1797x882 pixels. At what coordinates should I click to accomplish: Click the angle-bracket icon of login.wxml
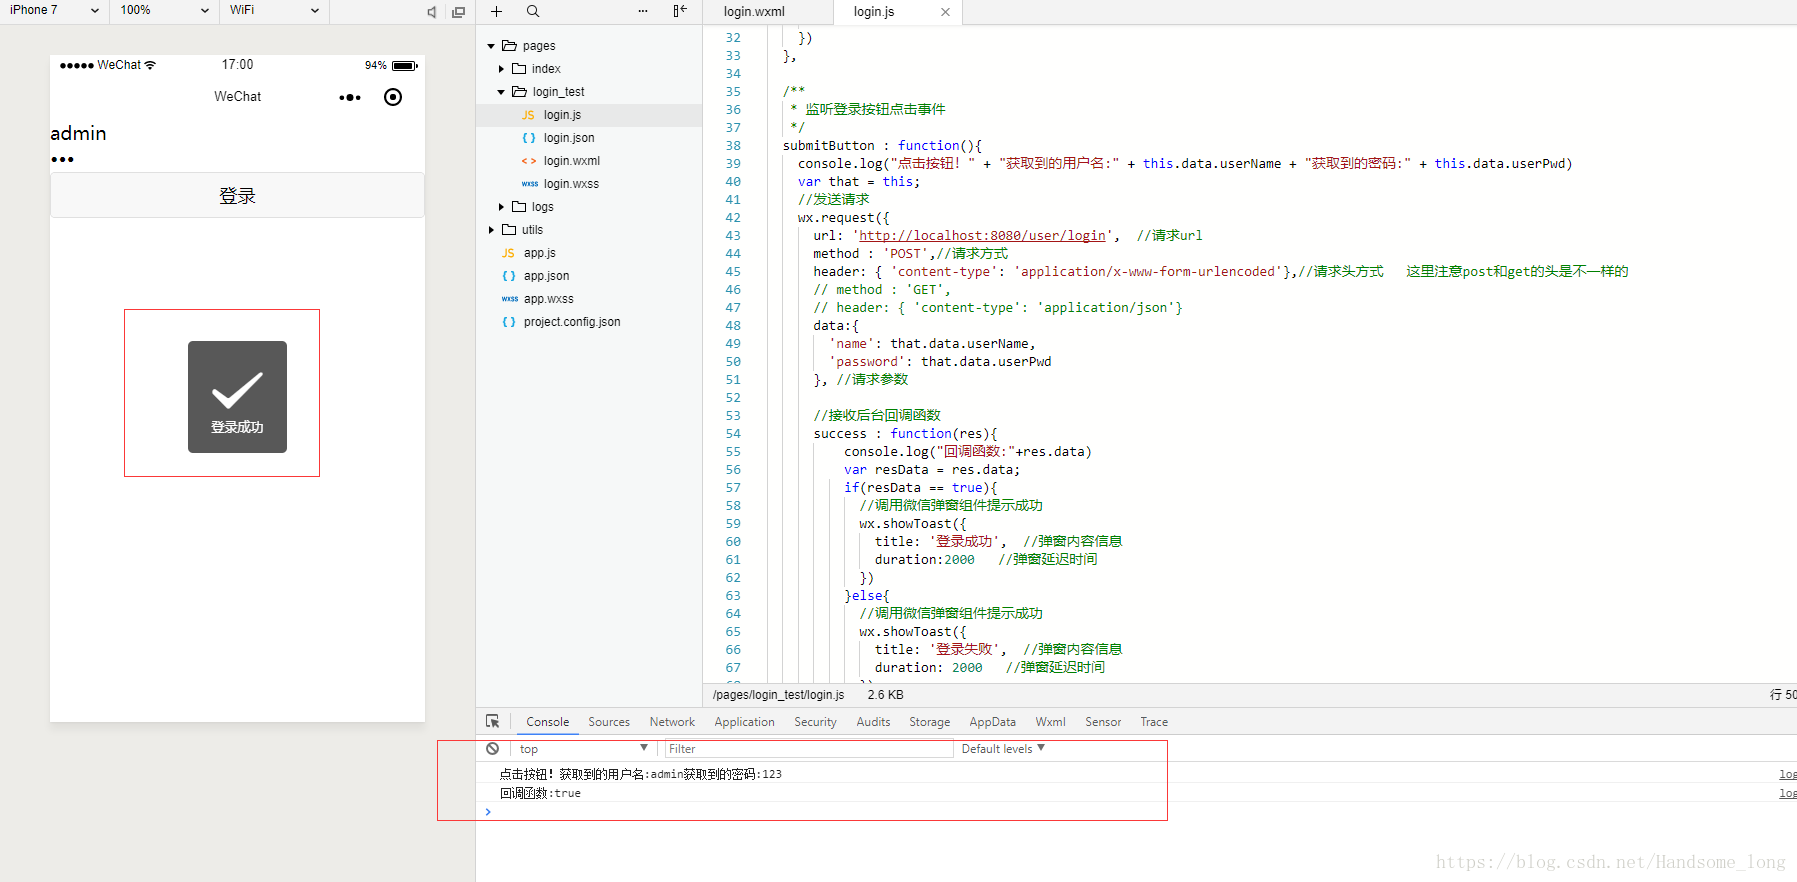click(x=529, y=161)
